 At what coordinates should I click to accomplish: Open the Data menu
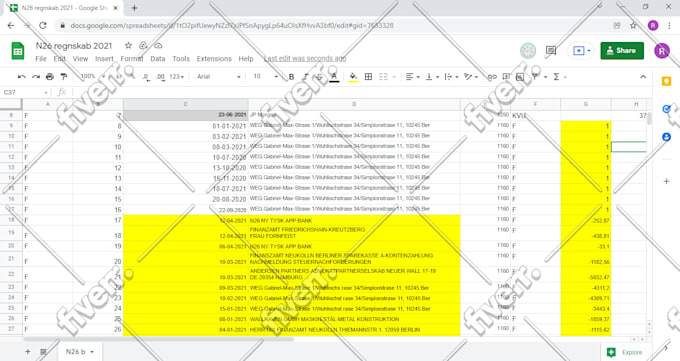point(158,59)
